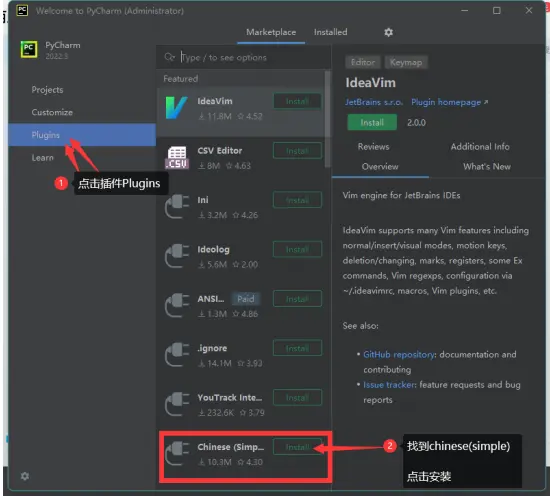Click the ANSI plugin icon
This screenshot has width=550, height=496.
click(x=177, y=306)
